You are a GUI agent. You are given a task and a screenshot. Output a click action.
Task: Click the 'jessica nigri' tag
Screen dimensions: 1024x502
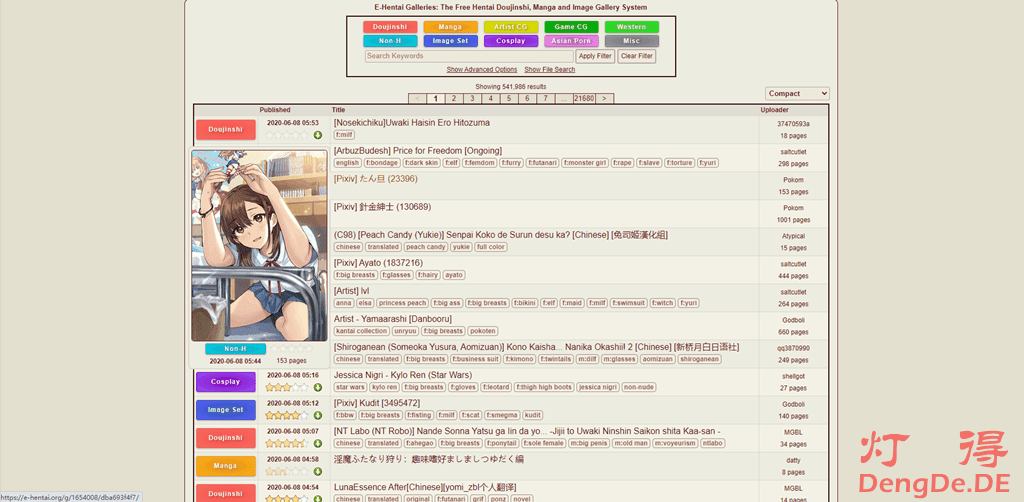(x=598, y=387)
